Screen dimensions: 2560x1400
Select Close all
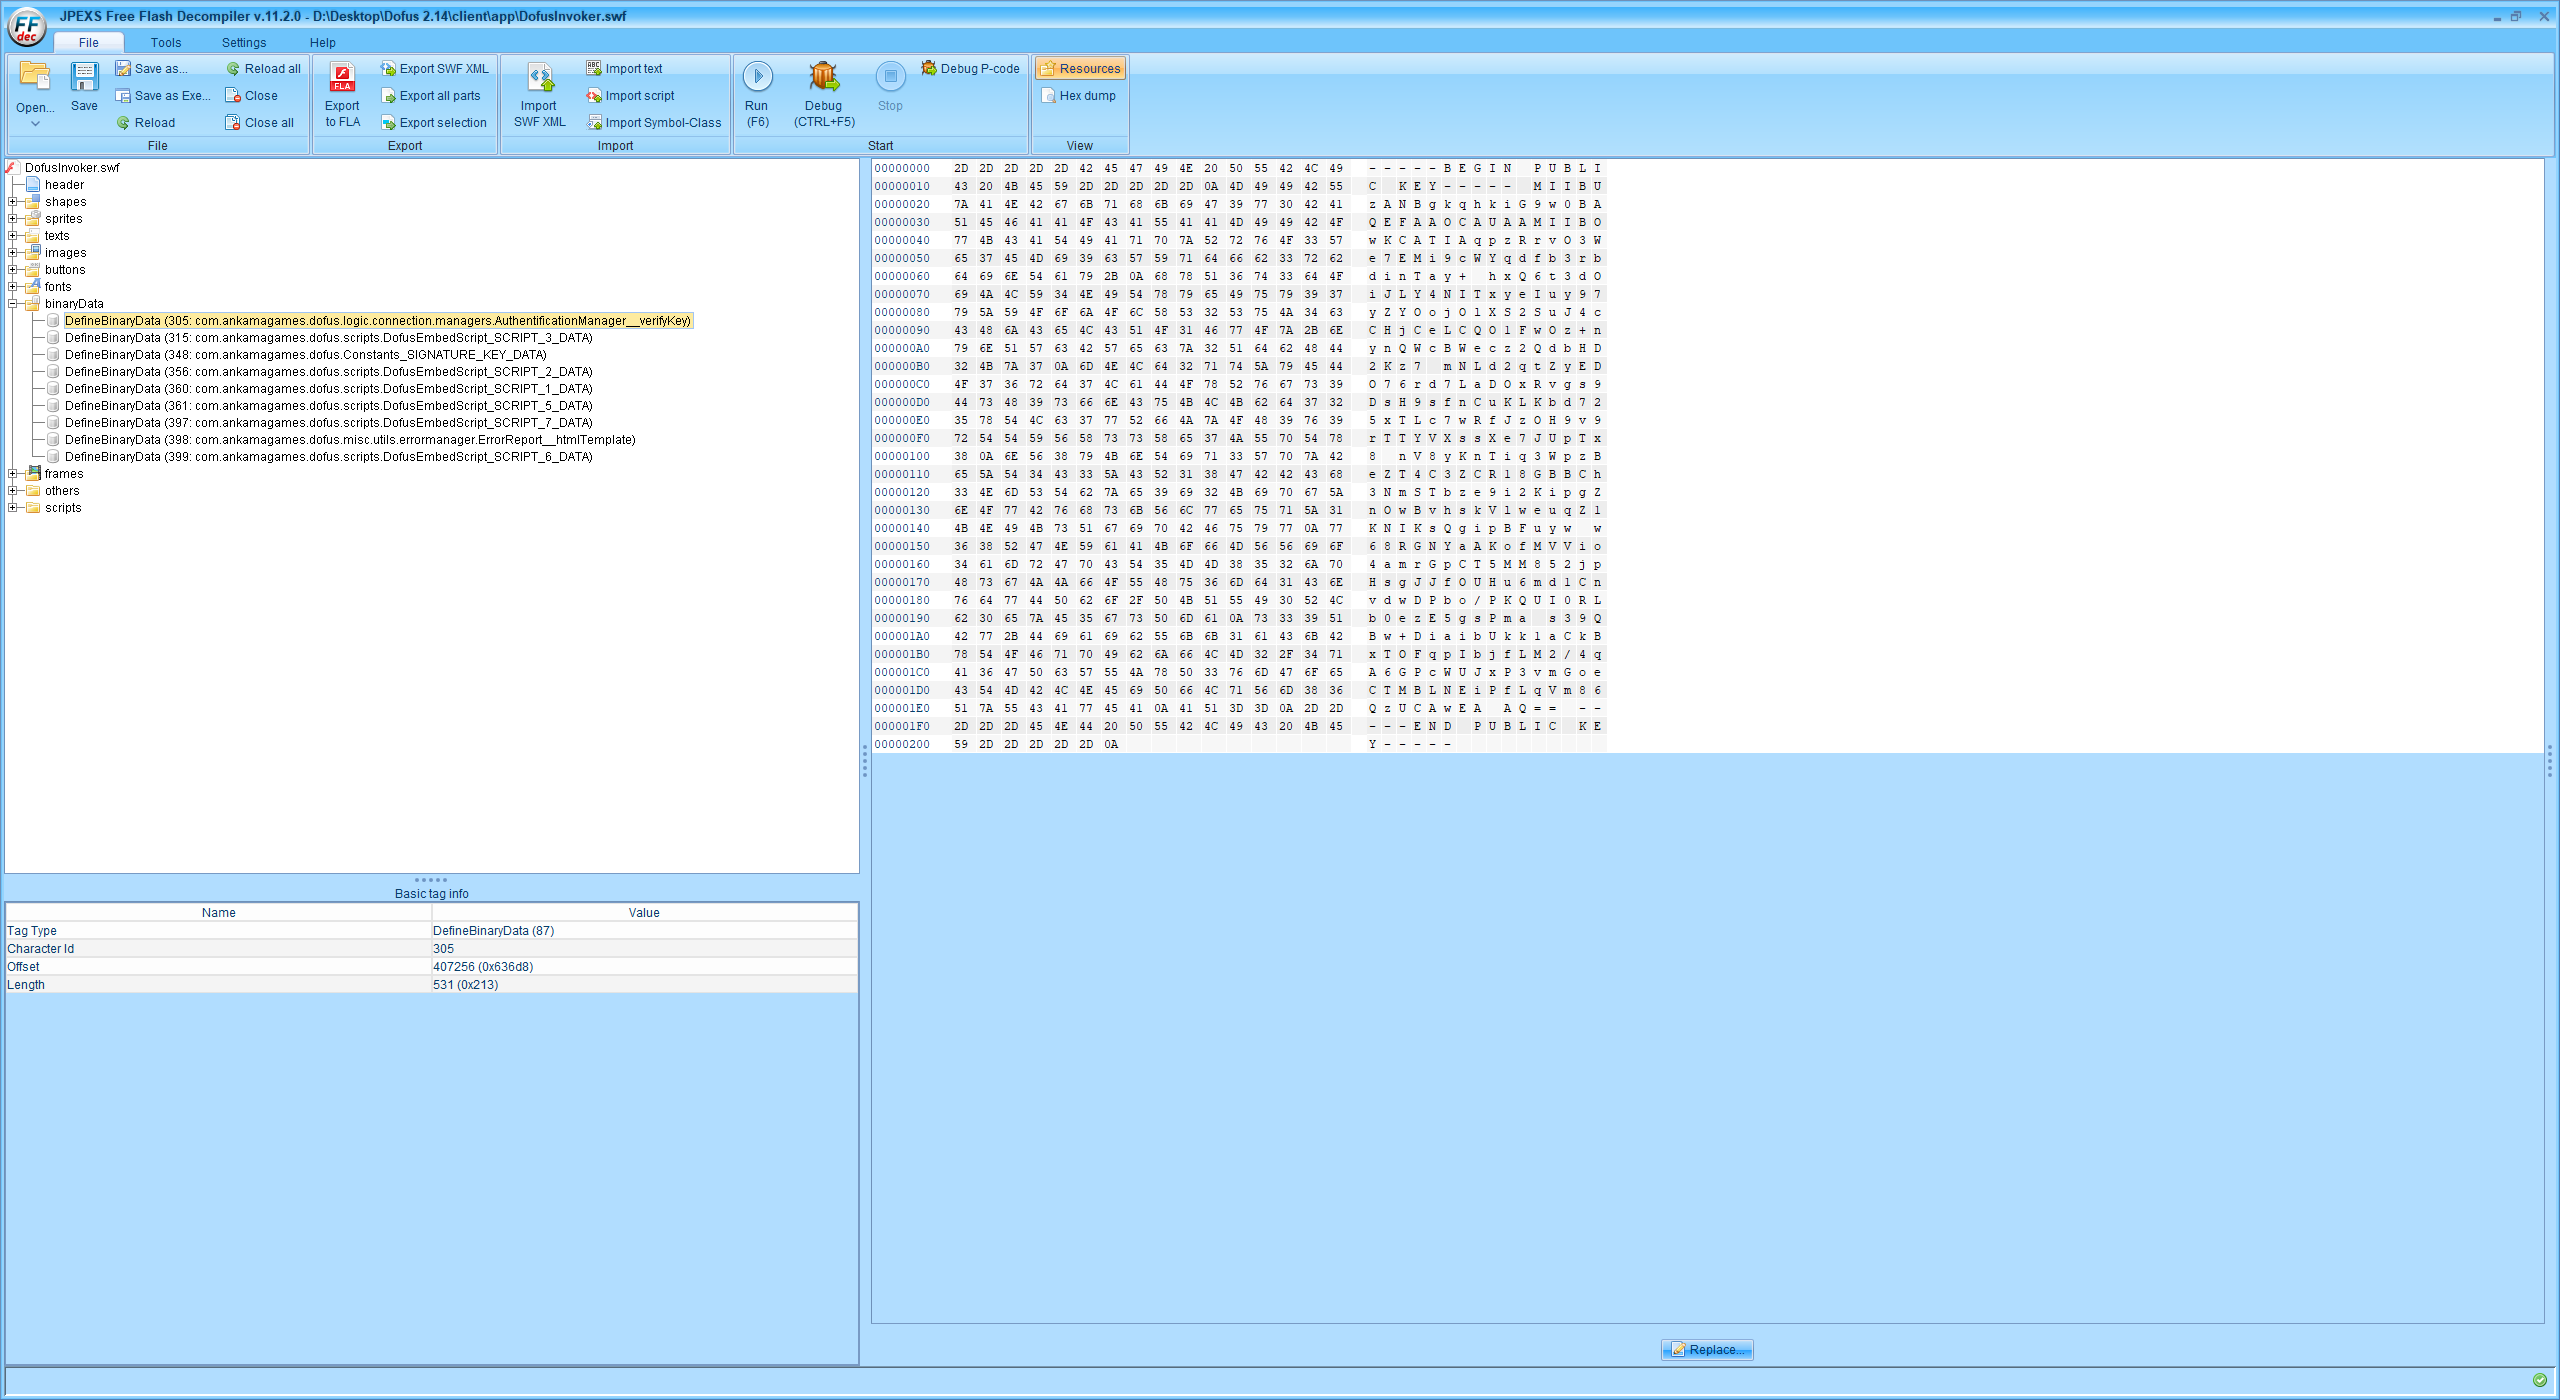[x=260, y=123]
